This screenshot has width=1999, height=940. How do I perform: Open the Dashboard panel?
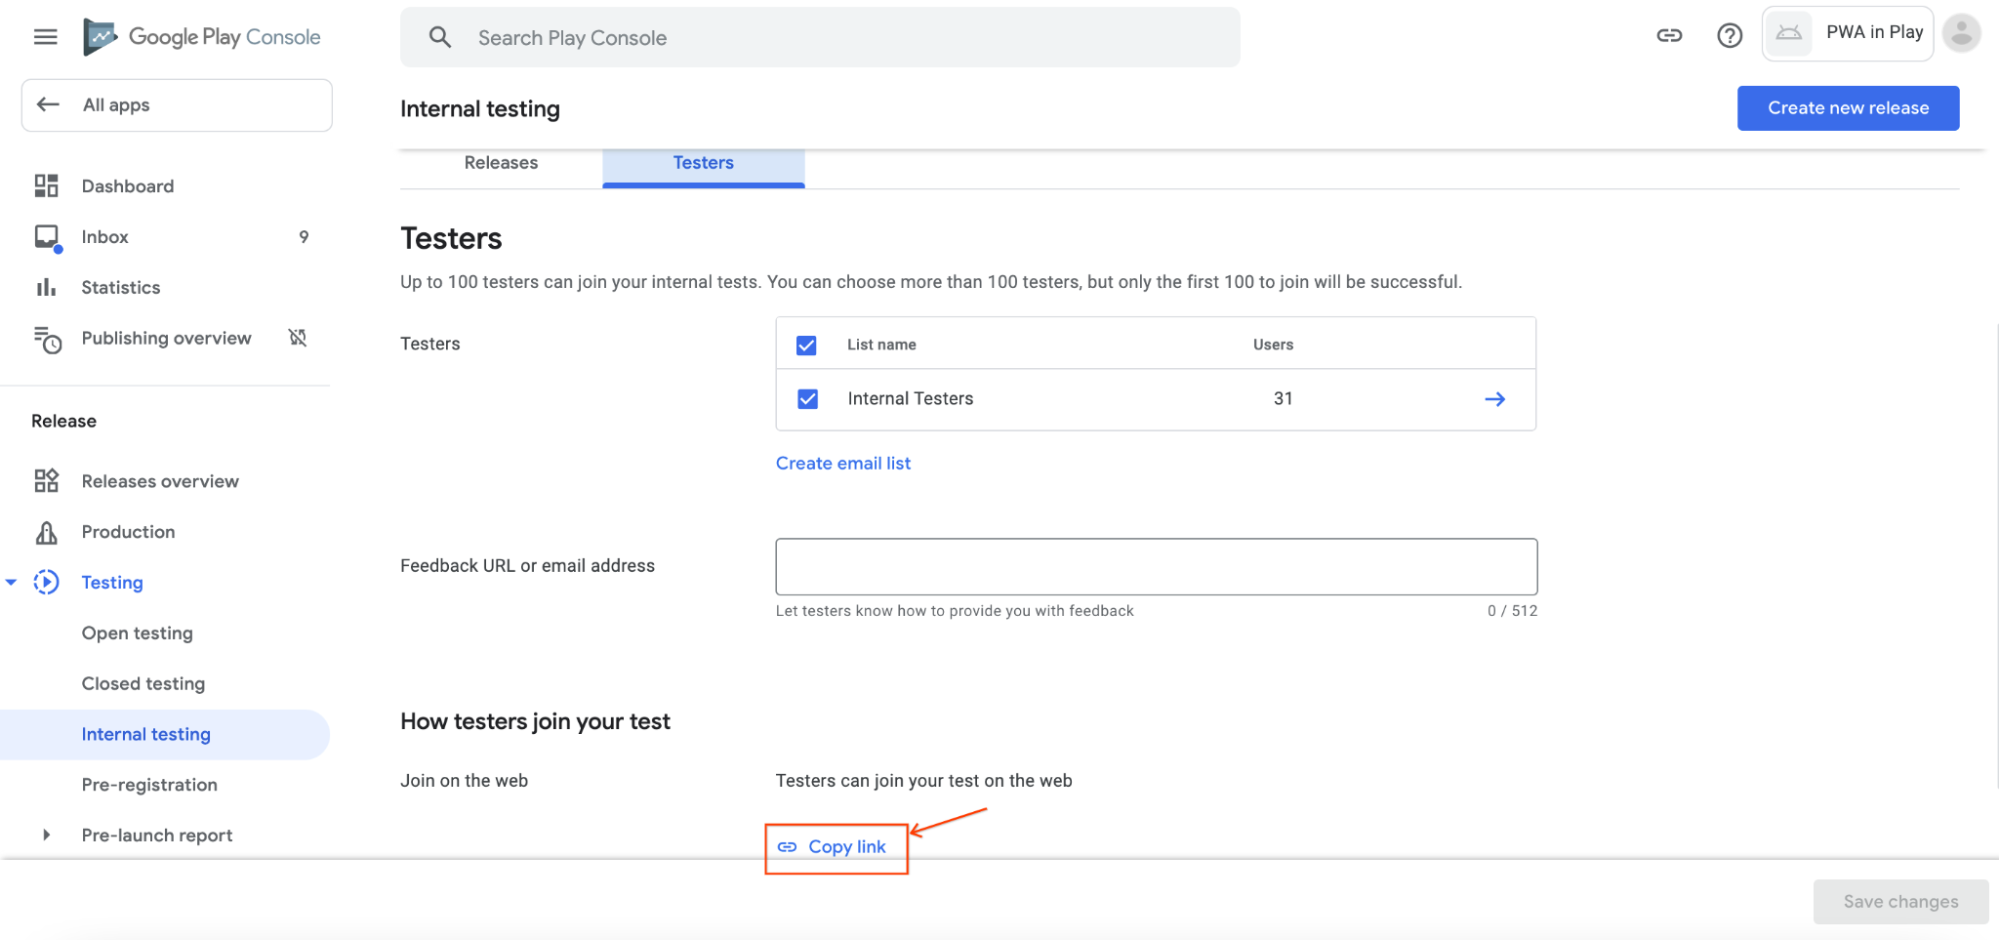pyautogui.click(x=127, y=185)
